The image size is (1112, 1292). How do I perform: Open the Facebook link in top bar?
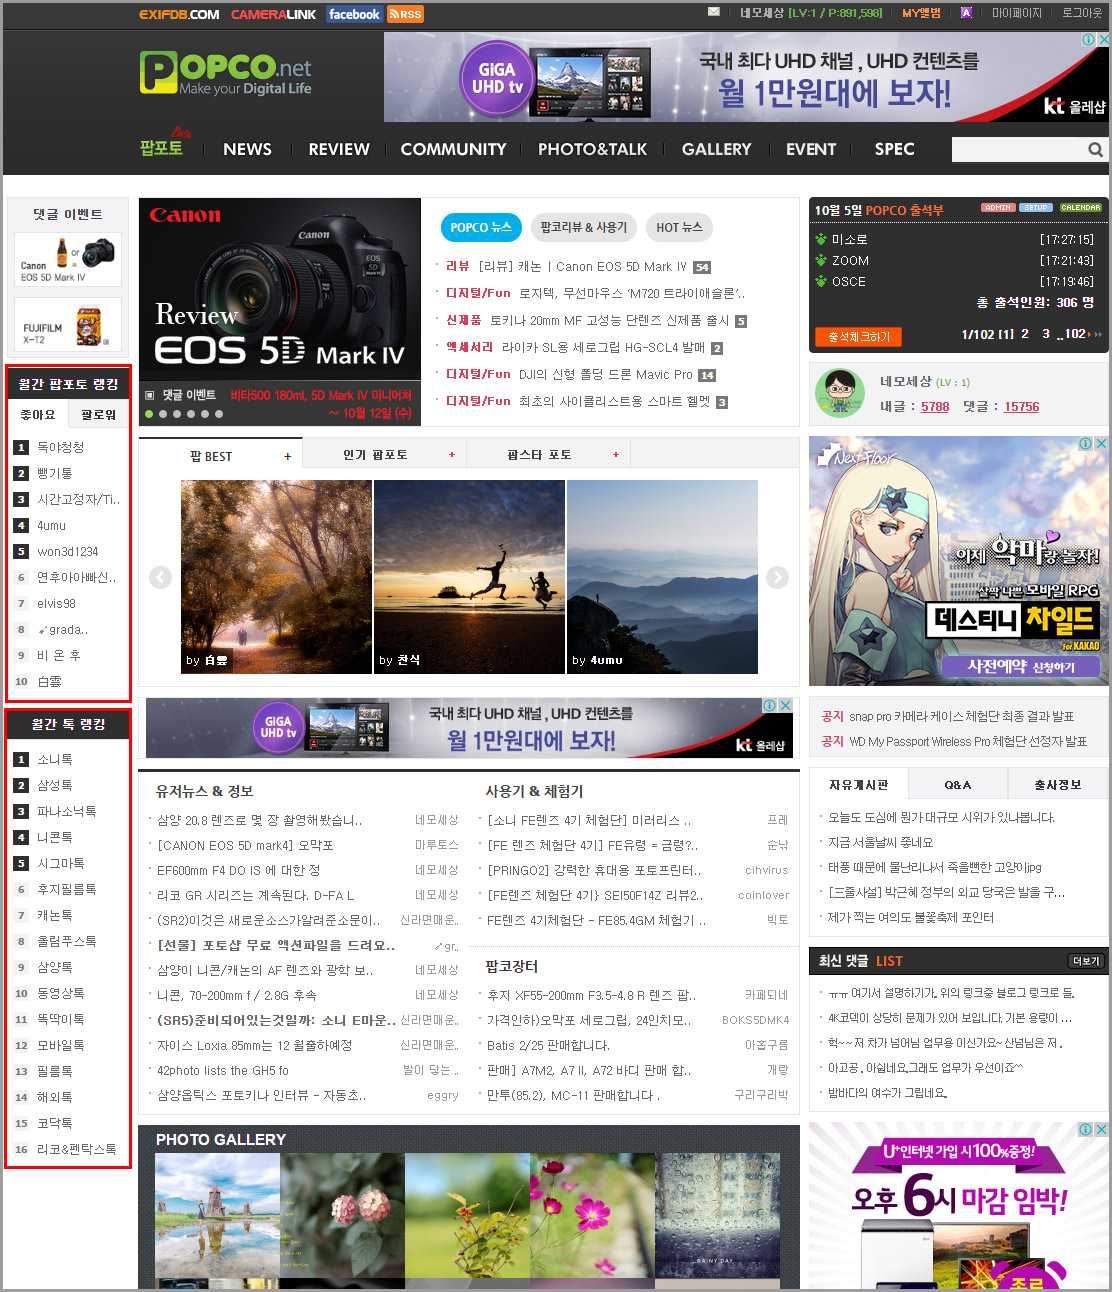tap(354, 14)
